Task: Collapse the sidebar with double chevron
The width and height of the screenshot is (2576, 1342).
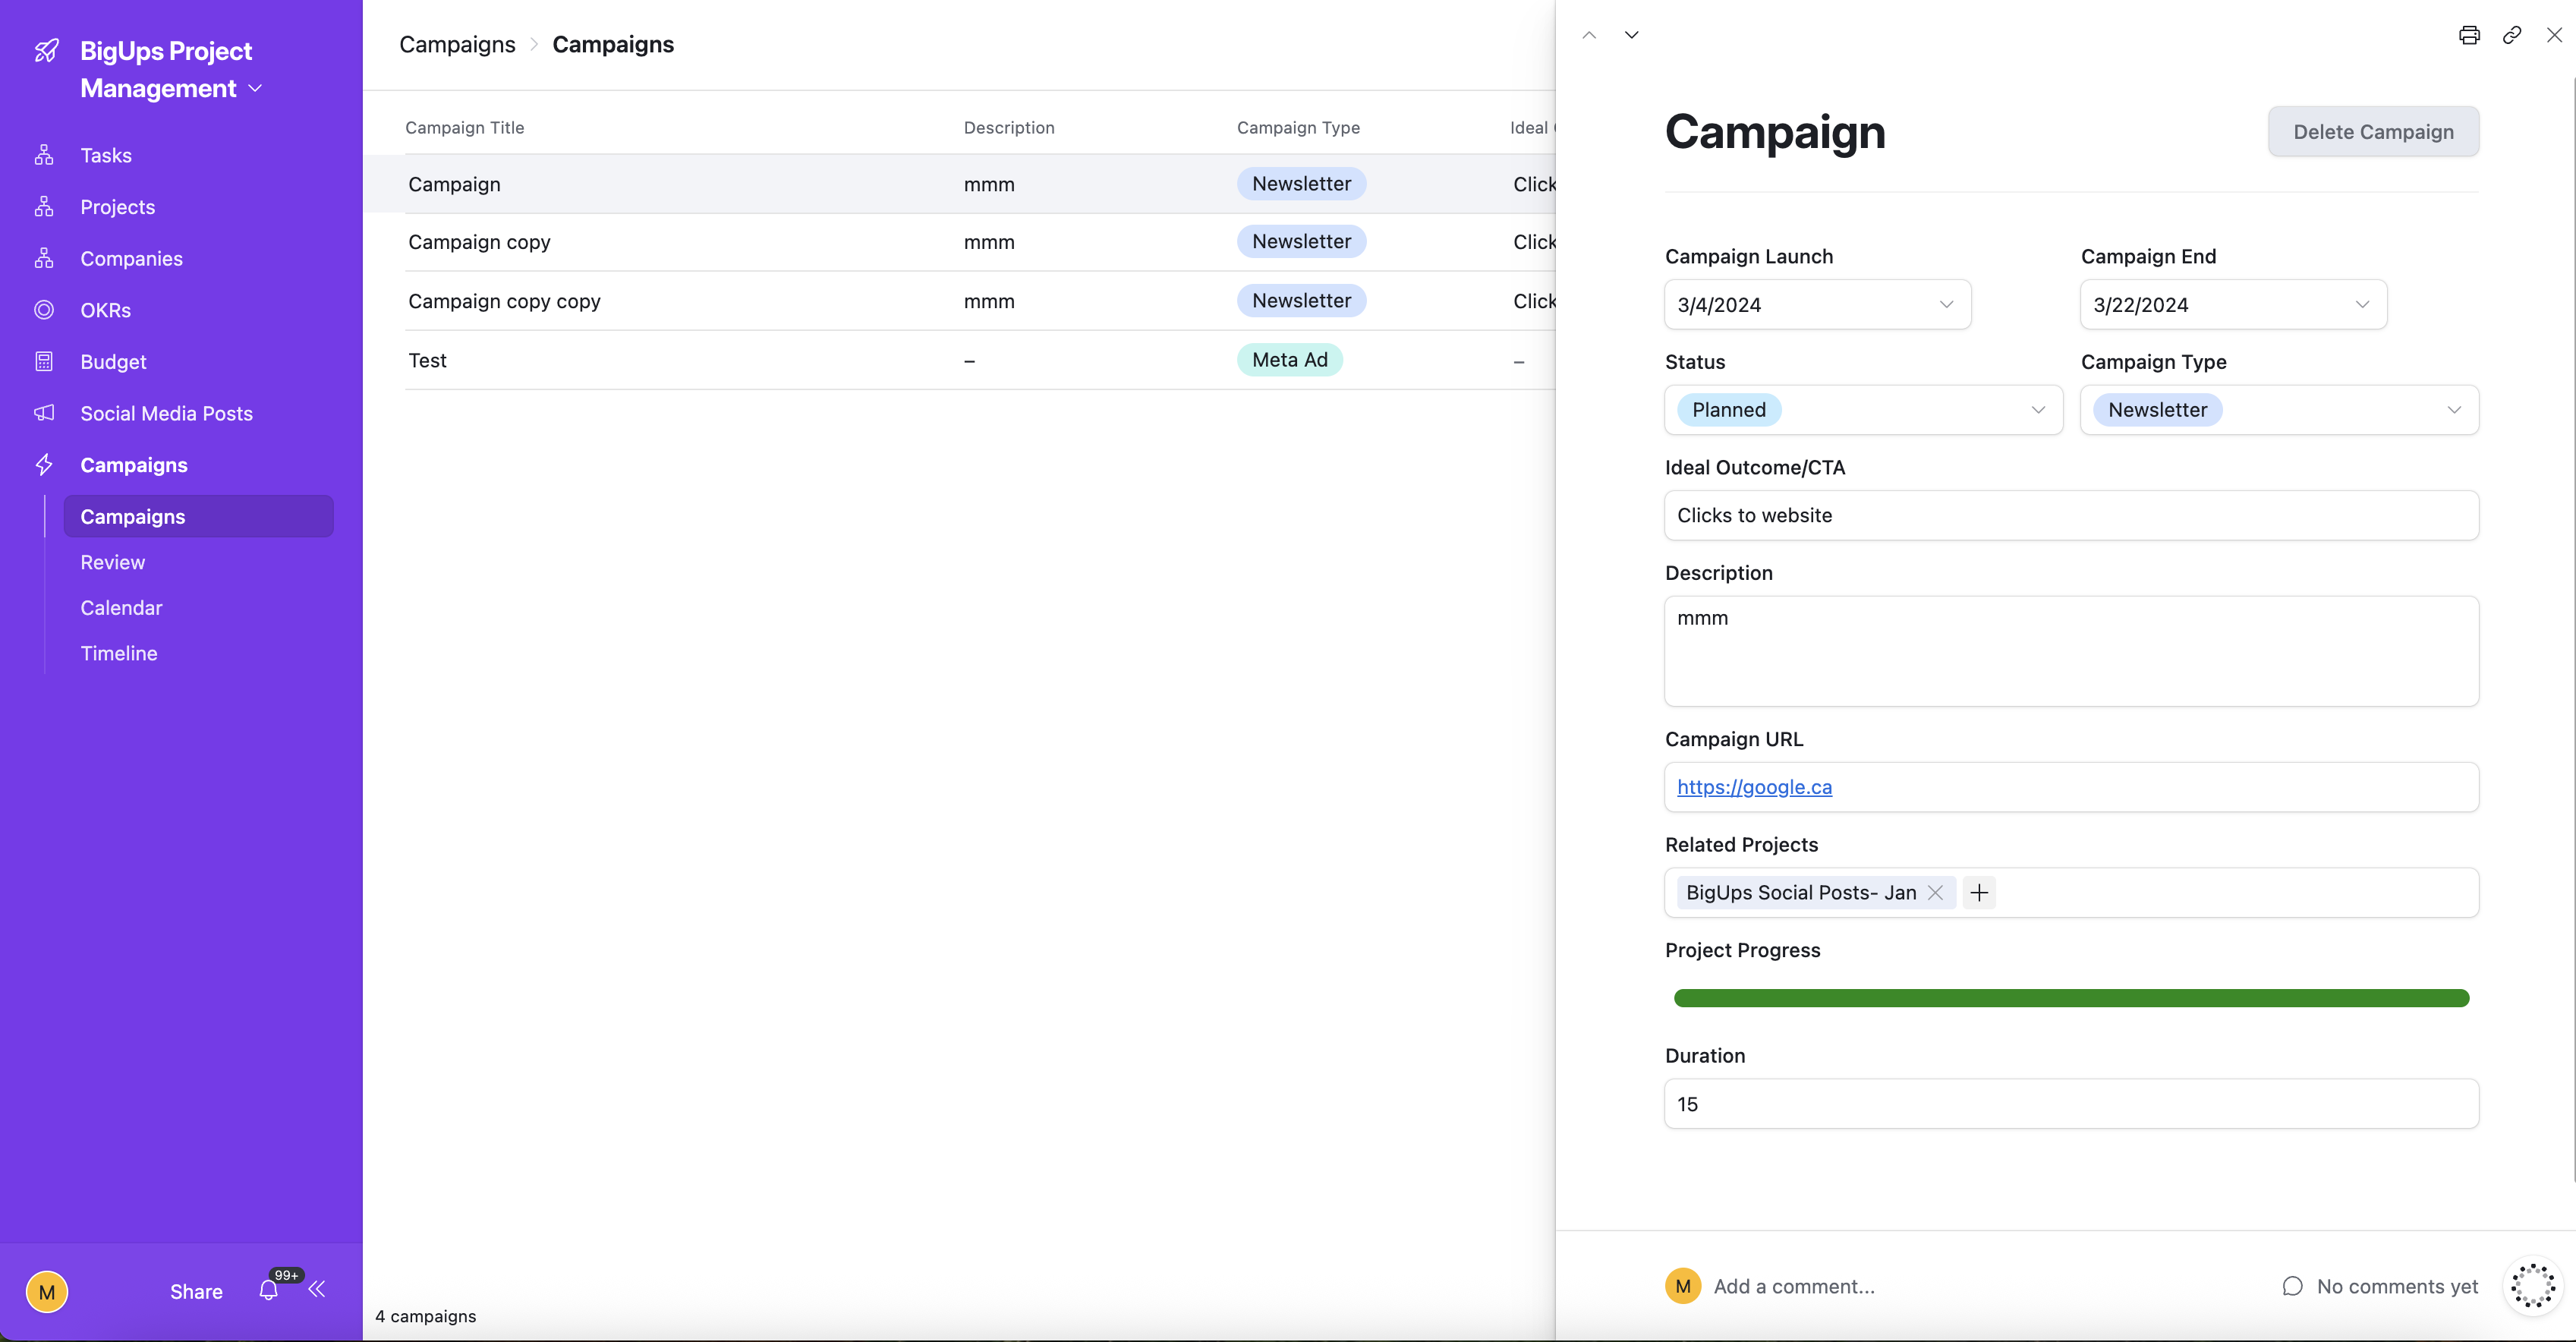Action: 317,1289
